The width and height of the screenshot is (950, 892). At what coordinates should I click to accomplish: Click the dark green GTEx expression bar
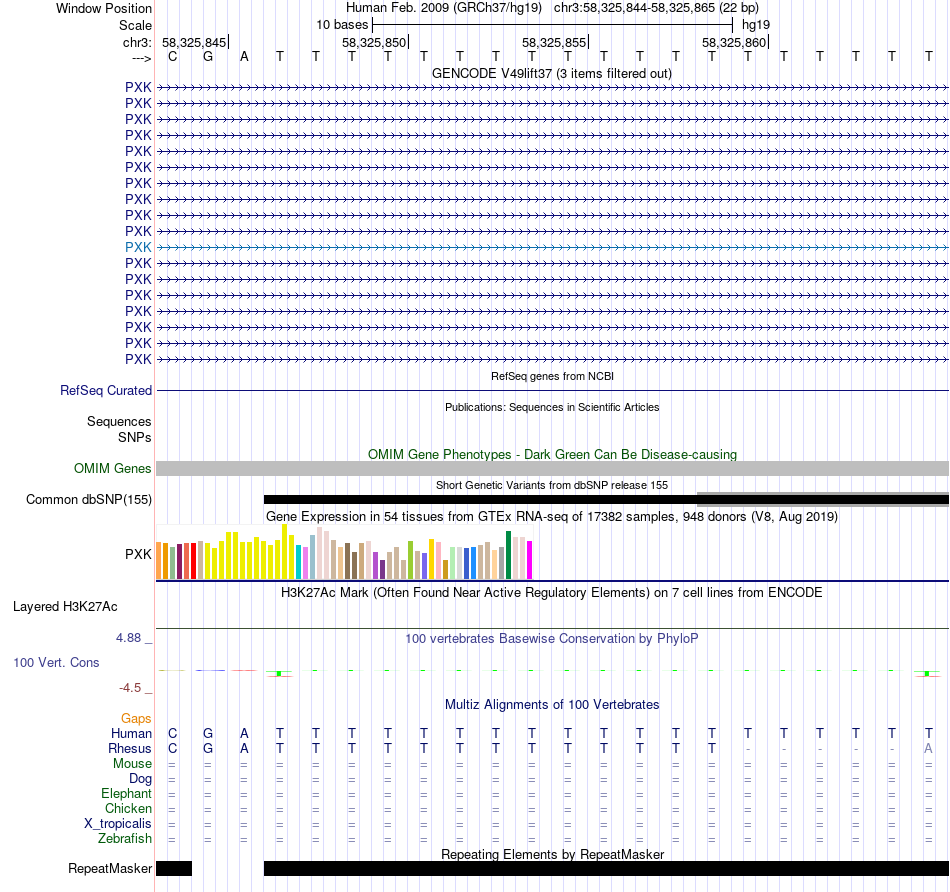[509, 555]
